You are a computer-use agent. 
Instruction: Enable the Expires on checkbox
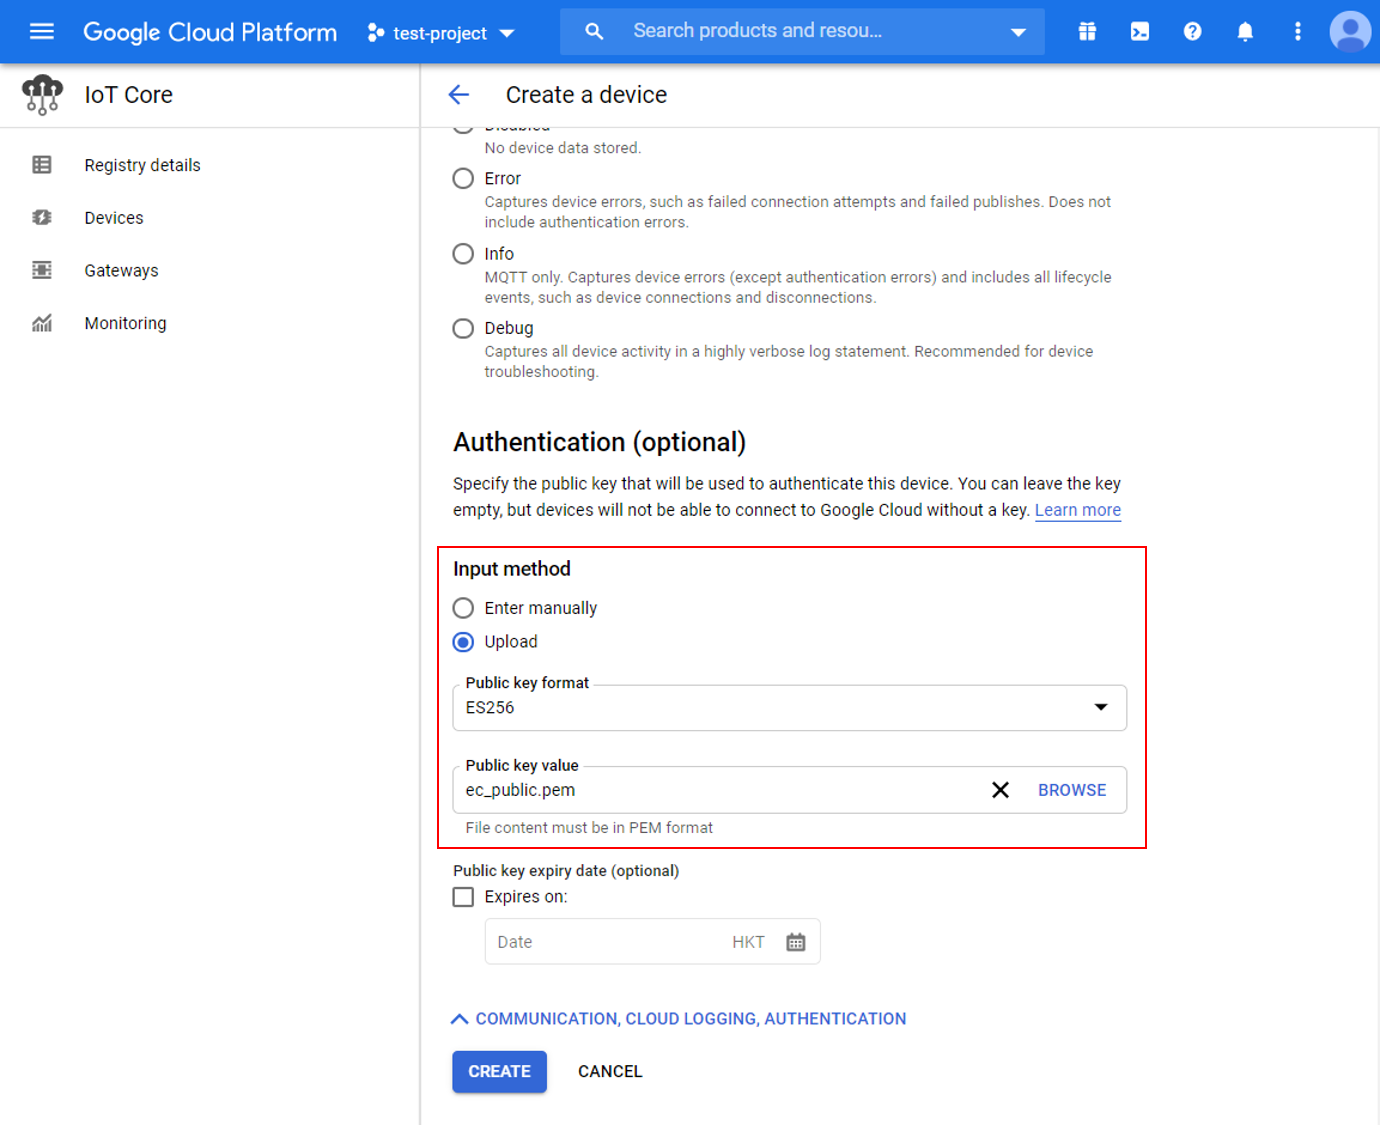pyautogui.click(x=463, y=897)
